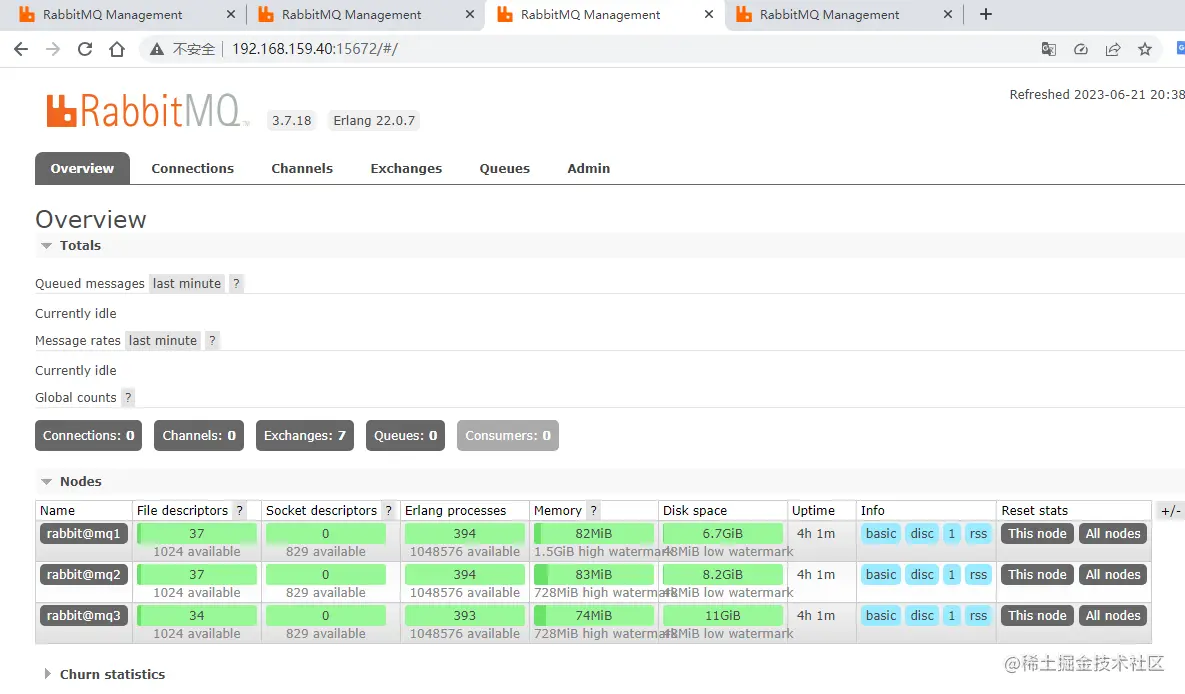Viewport: 1185px width, 694px height.
Task: Open node rabbit@mq3 details
Action: tap(84, 615)
